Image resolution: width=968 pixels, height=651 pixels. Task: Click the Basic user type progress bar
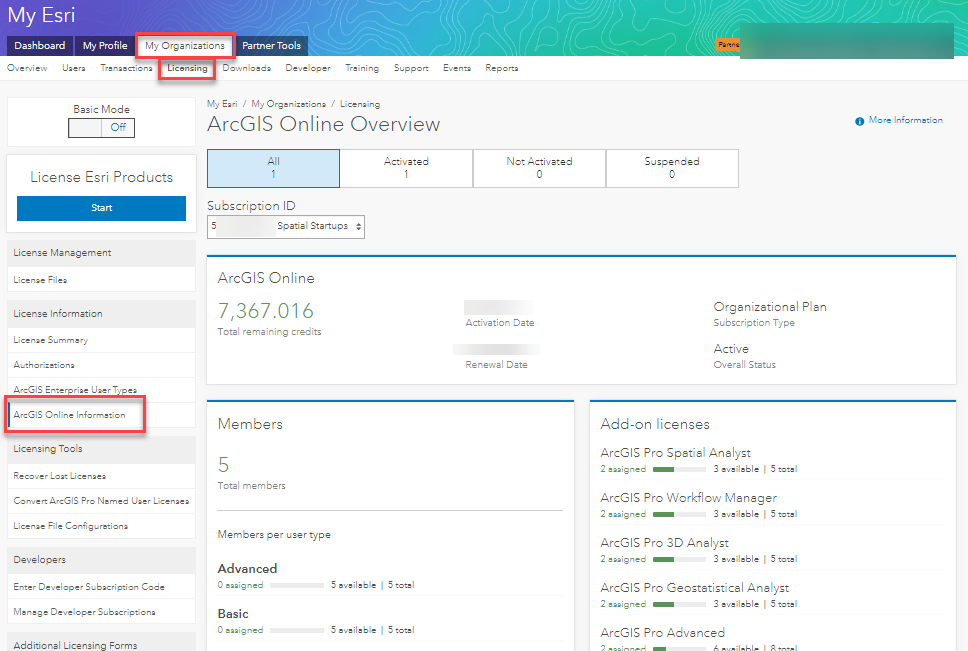(x=297, y=630)
